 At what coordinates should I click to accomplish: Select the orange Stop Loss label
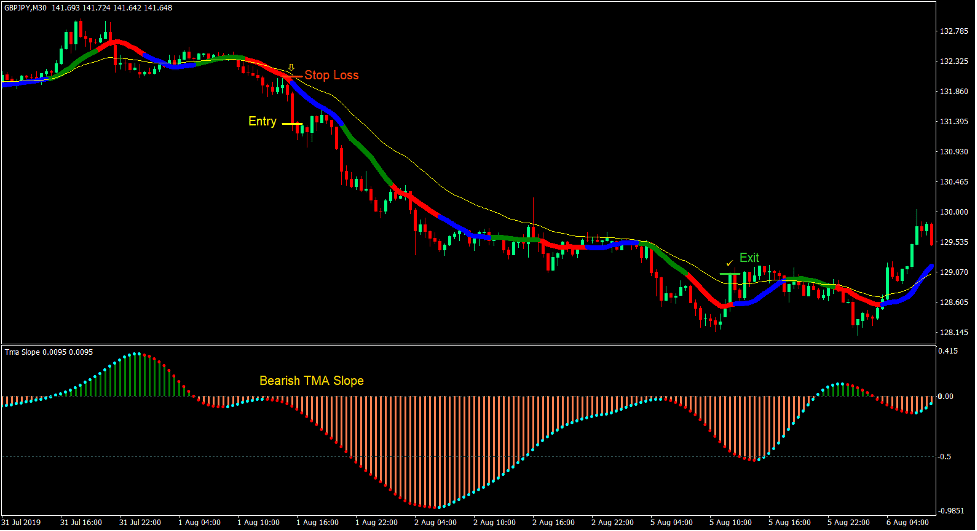(x=331, y=75)
